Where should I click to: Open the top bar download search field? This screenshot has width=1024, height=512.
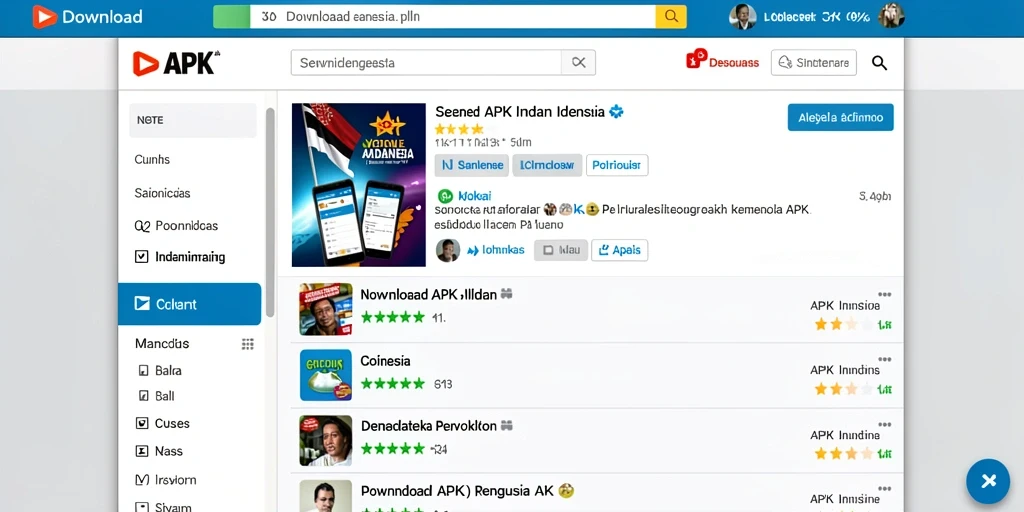[x=453, y=16]
